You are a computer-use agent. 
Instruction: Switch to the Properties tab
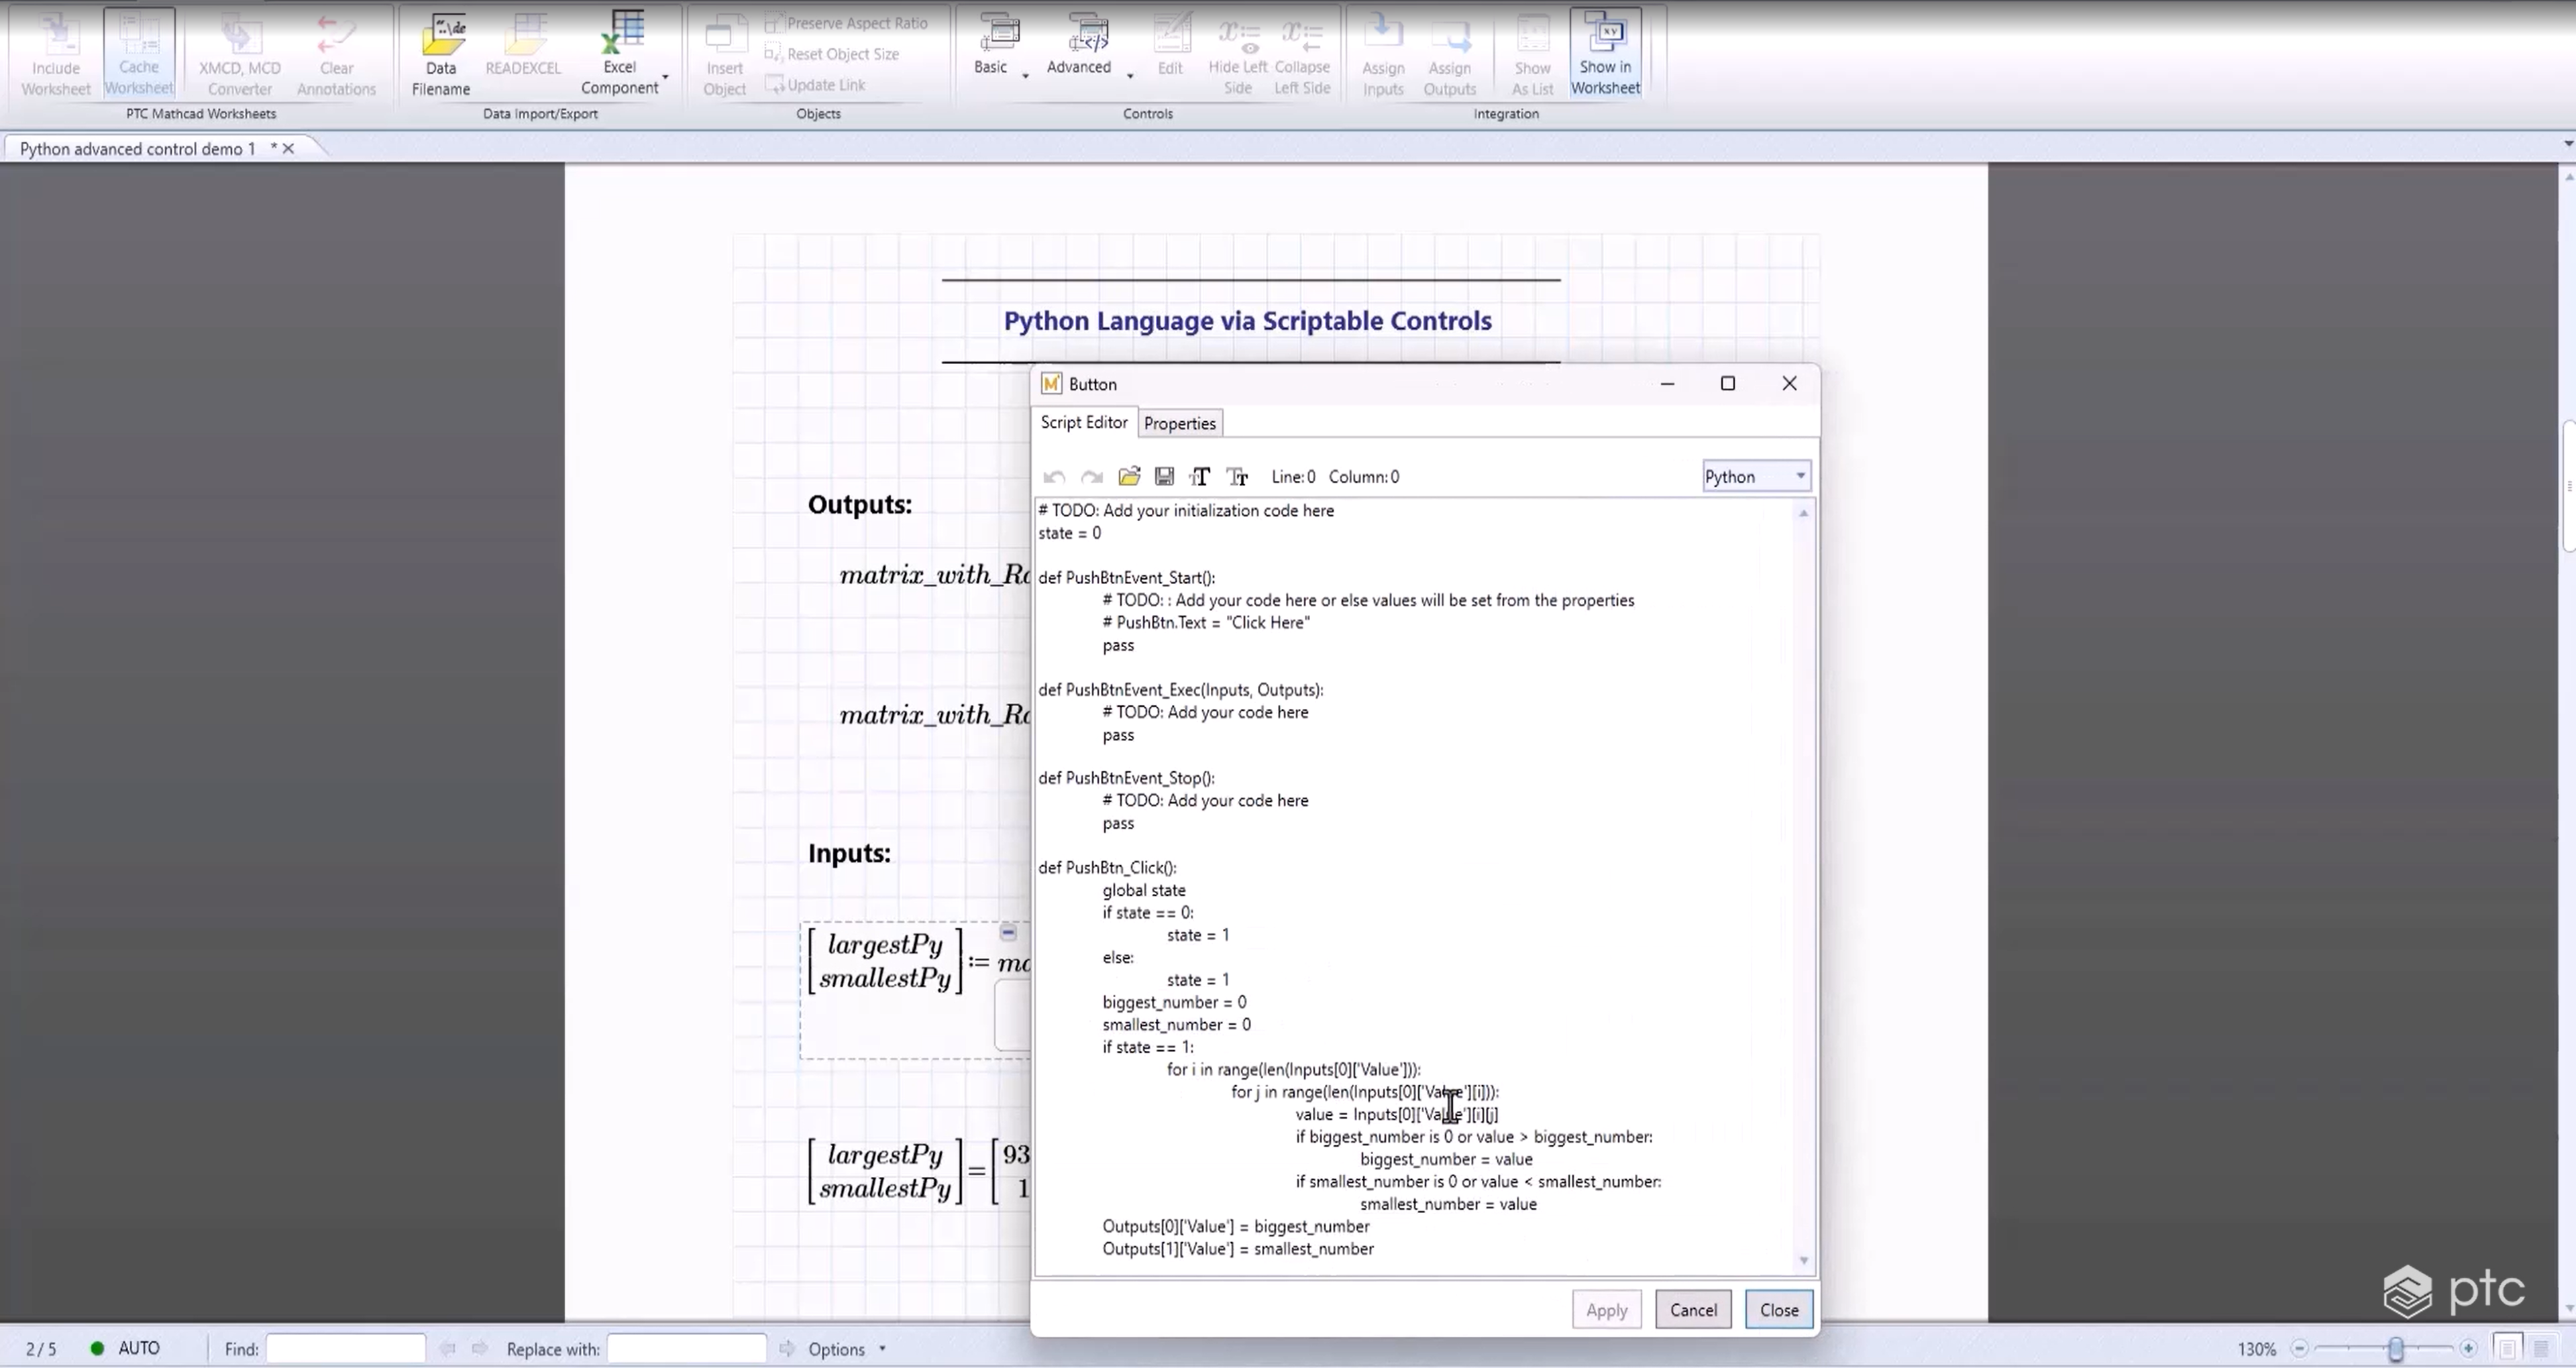(1179, 423)
